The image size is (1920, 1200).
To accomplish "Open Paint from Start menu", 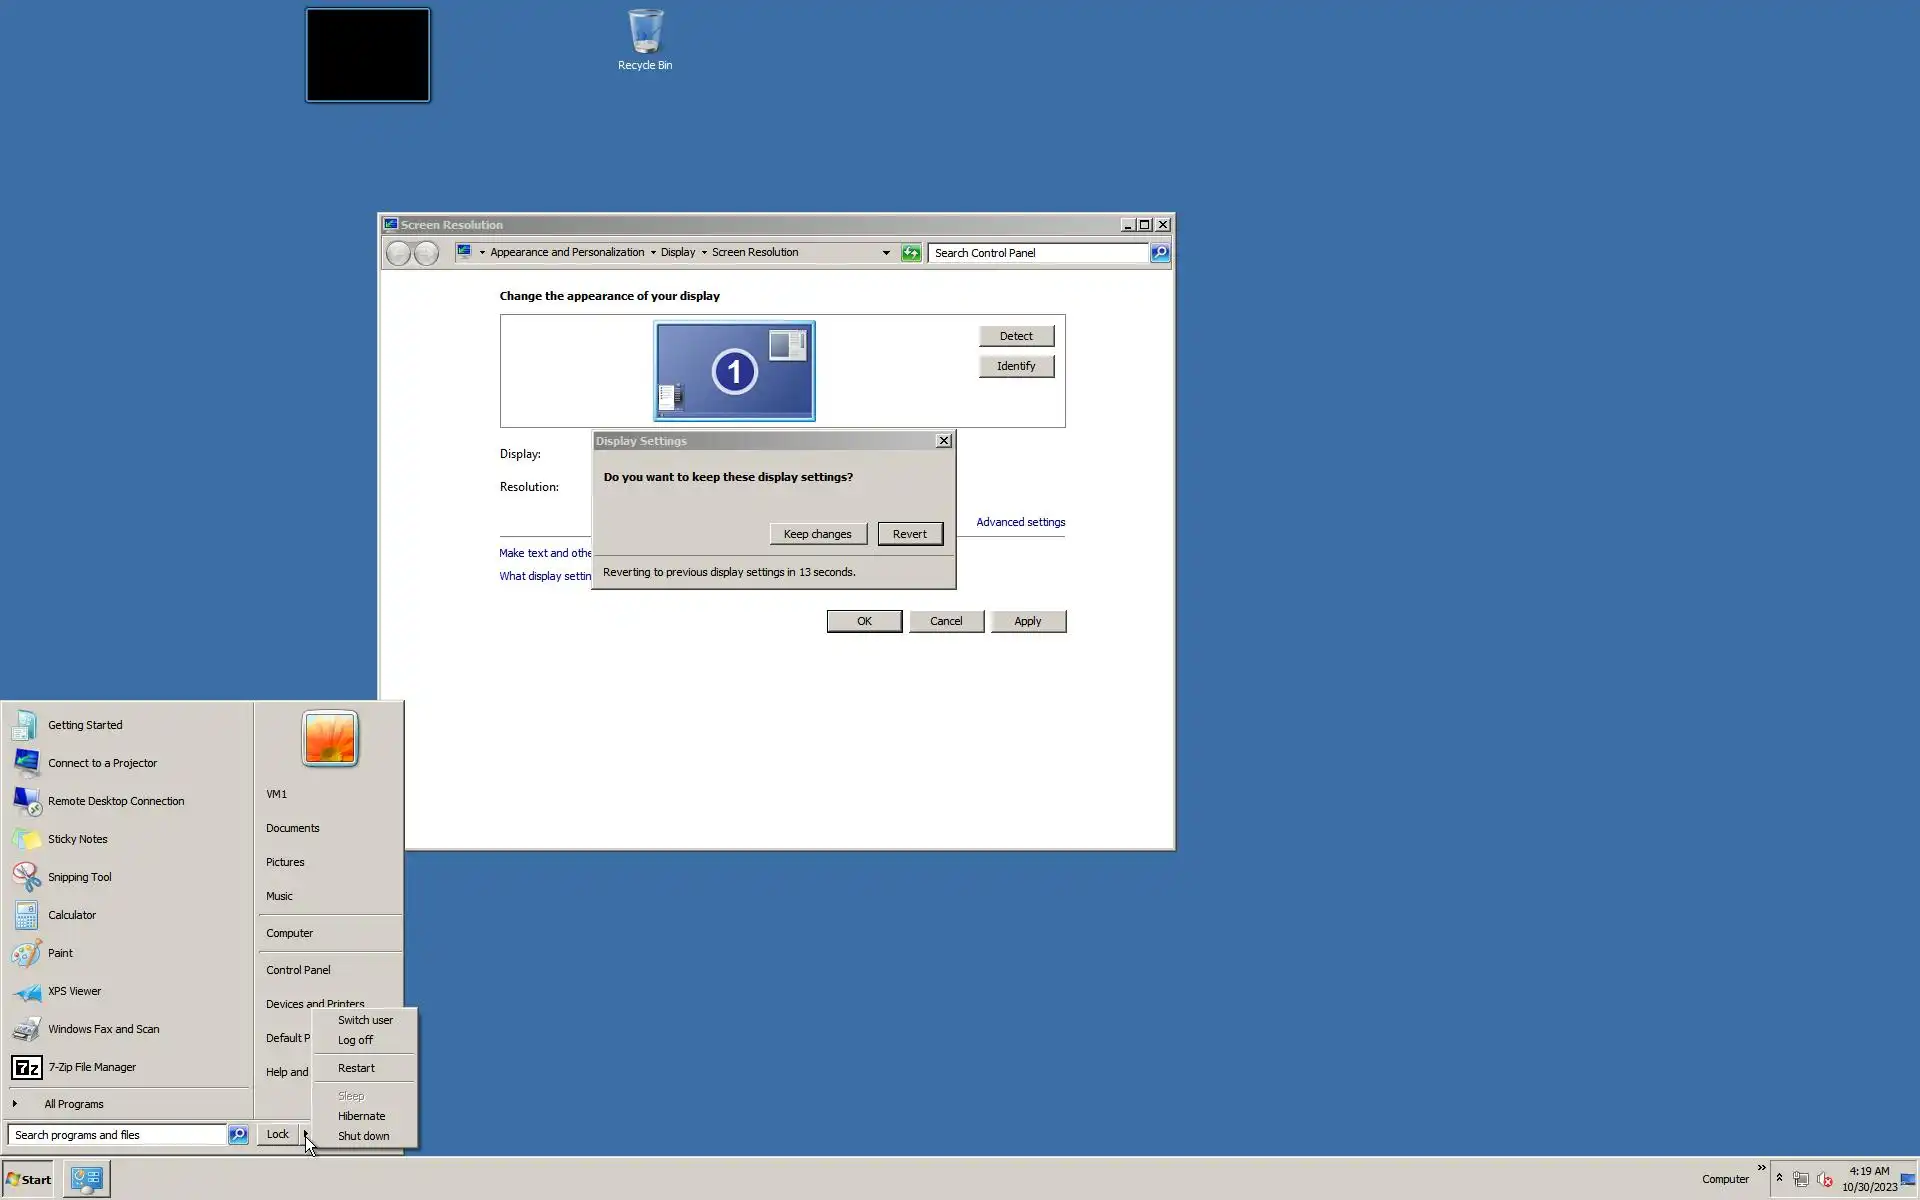I will [x=60, y=953].
